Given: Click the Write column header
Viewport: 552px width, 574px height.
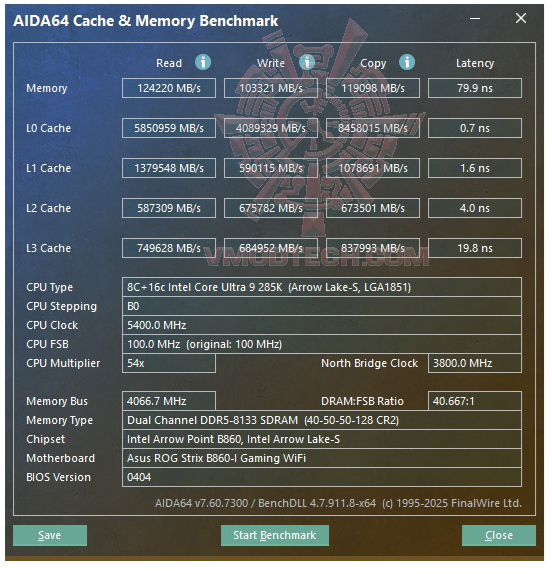Looking at the screenshot, I should point(272,63).
